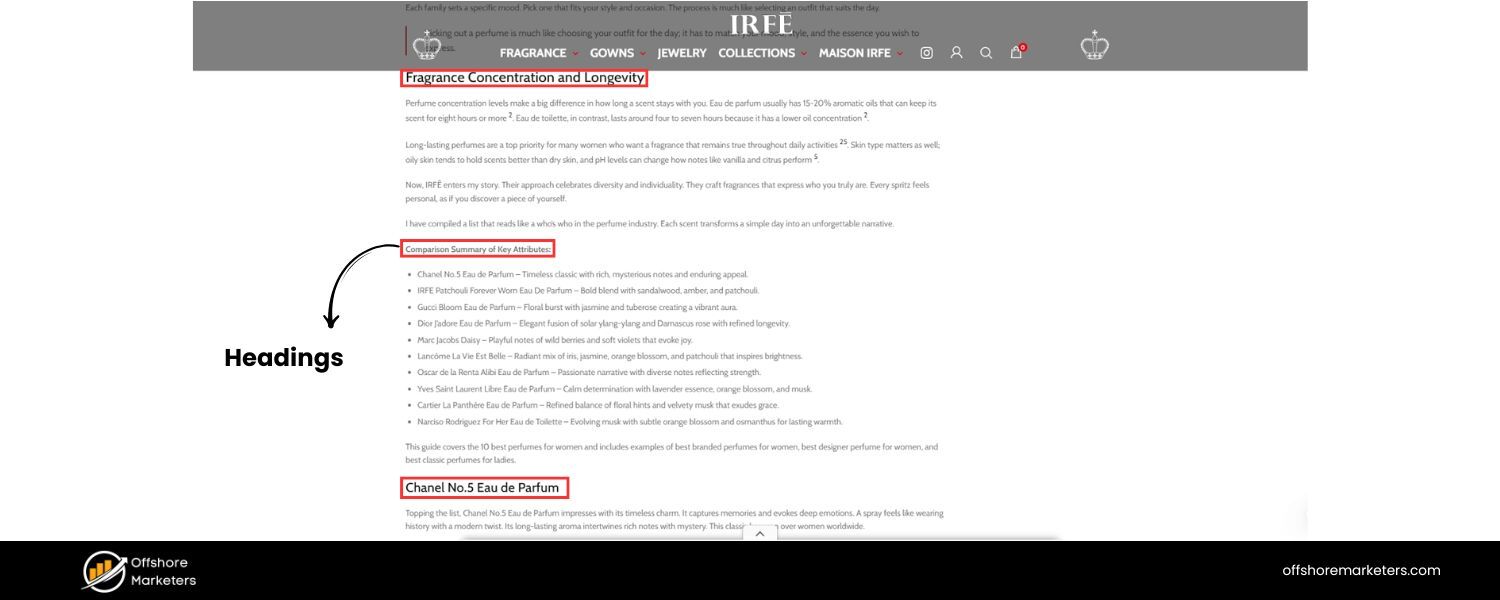The image size is (1500, 600).
Task: Click the offshoremarketers.com link
Action: 1361,570
